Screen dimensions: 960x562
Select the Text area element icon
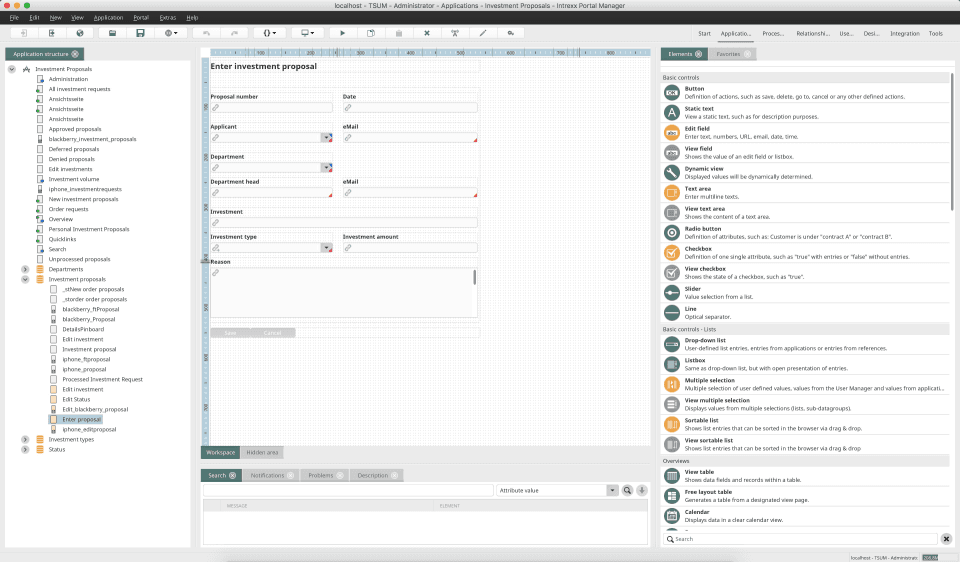(672, 193)
